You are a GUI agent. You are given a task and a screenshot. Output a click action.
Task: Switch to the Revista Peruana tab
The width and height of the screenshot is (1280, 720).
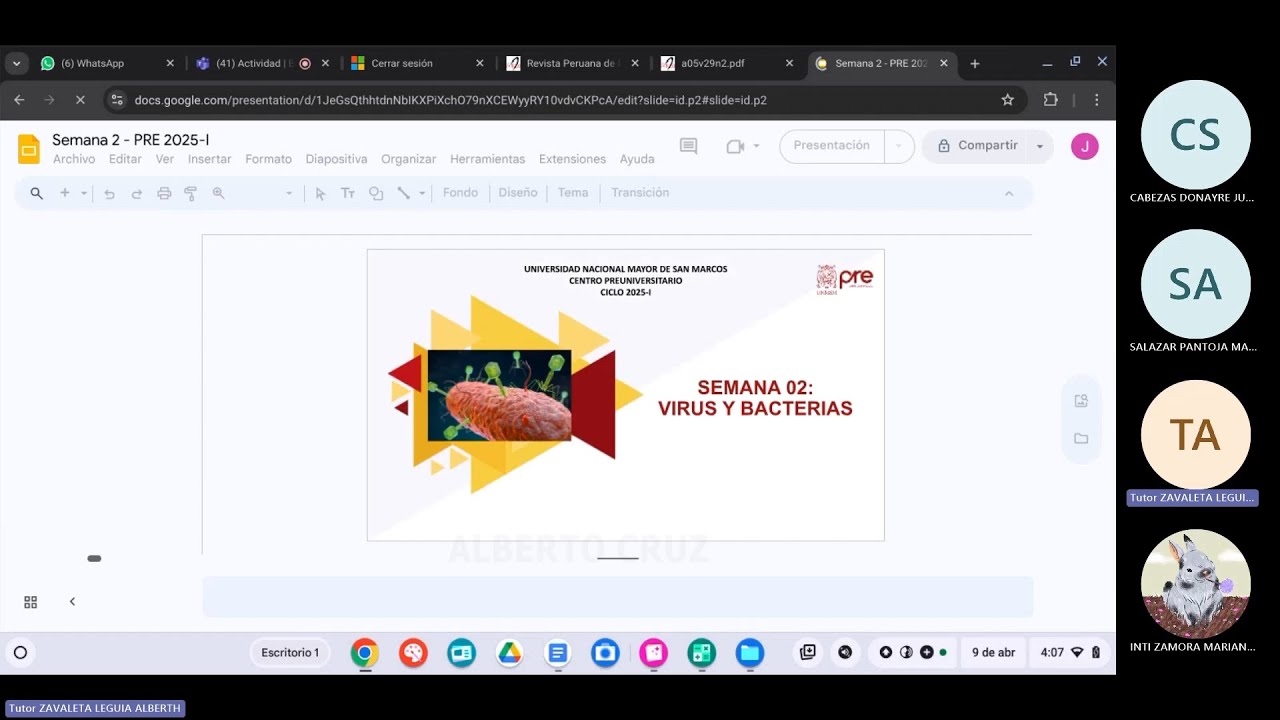574,63
